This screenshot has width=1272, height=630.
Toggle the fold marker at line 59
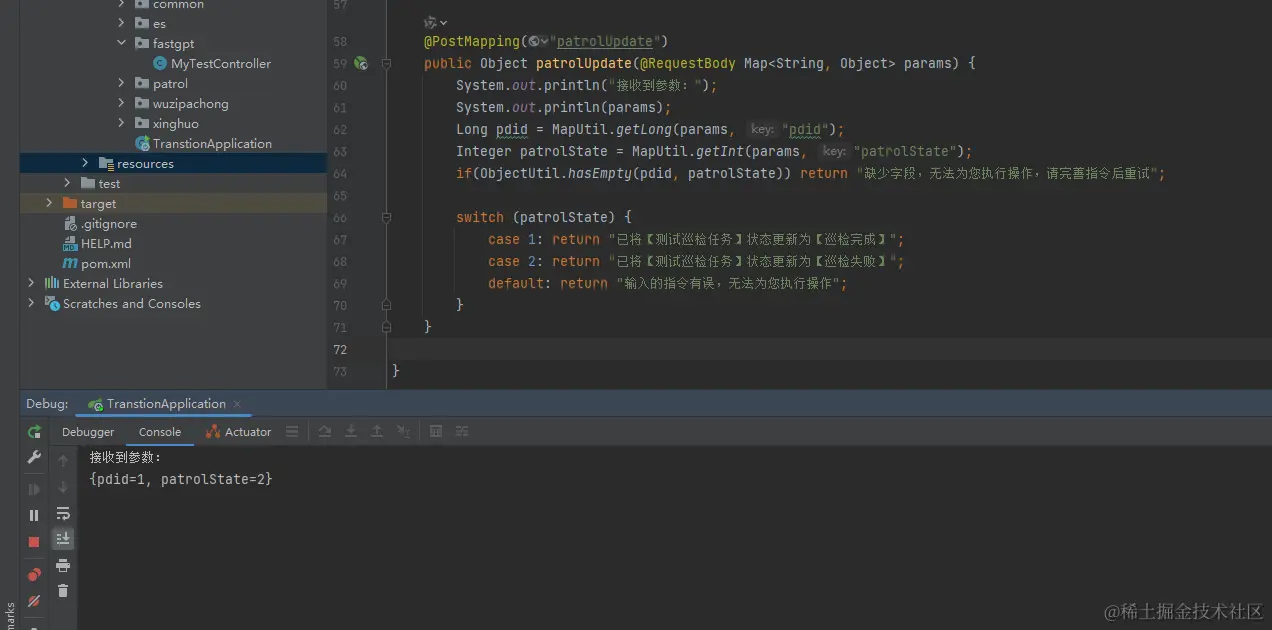(x=386, y=63)
